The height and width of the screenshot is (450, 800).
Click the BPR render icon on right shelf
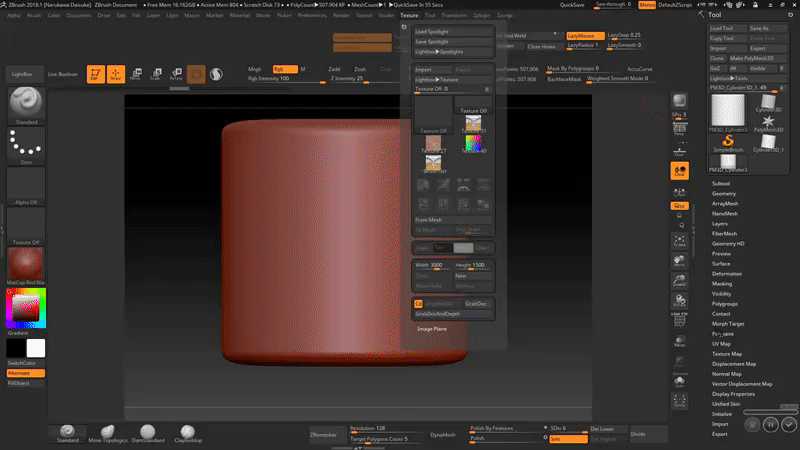(x=679, y=101)
